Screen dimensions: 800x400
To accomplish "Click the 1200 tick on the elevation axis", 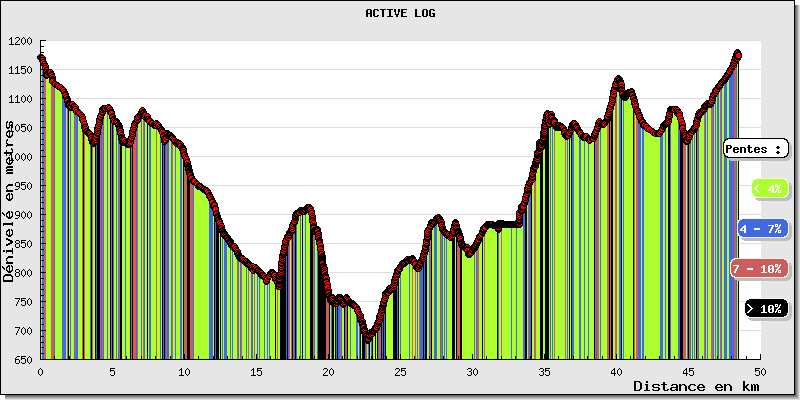I will click(20, 41).
